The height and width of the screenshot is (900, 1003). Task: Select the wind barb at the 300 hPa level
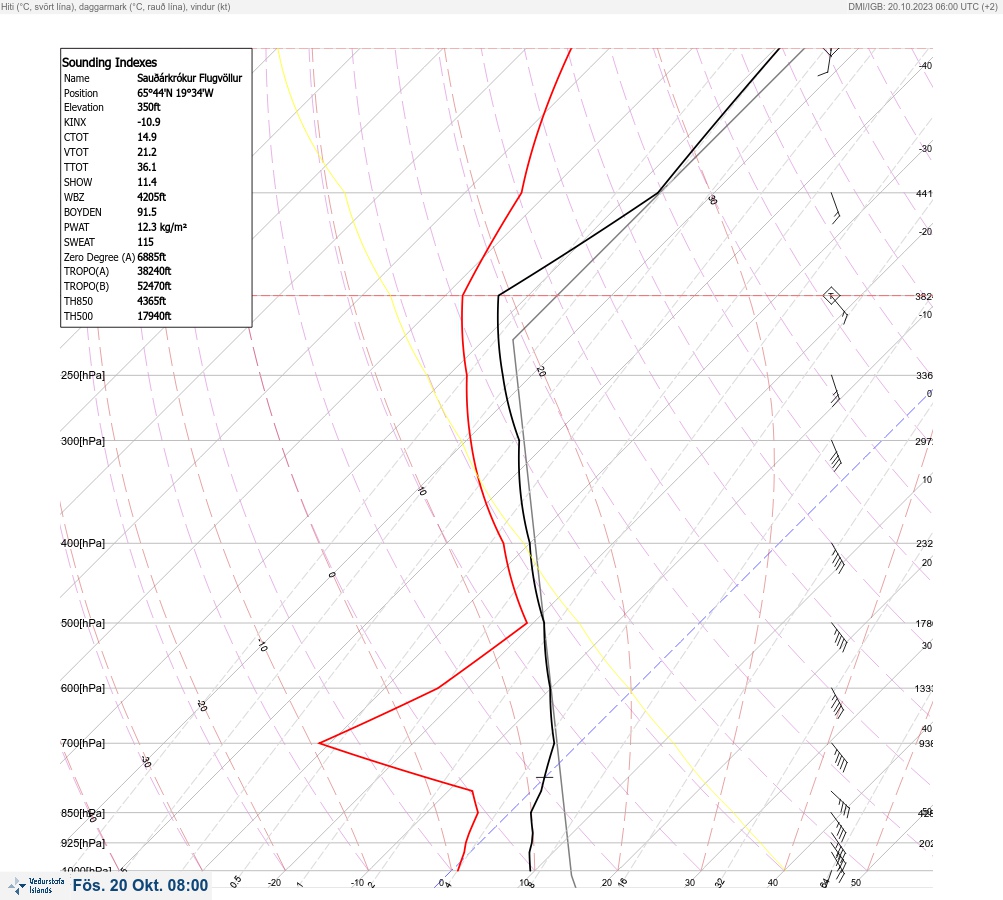835,455
